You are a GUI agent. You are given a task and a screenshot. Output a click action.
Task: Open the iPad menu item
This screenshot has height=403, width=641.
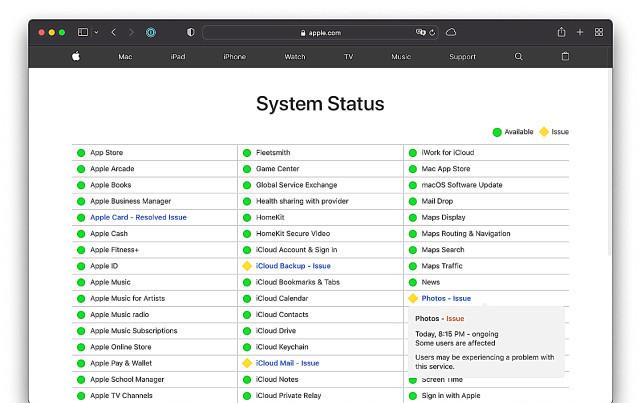[178, 57]
